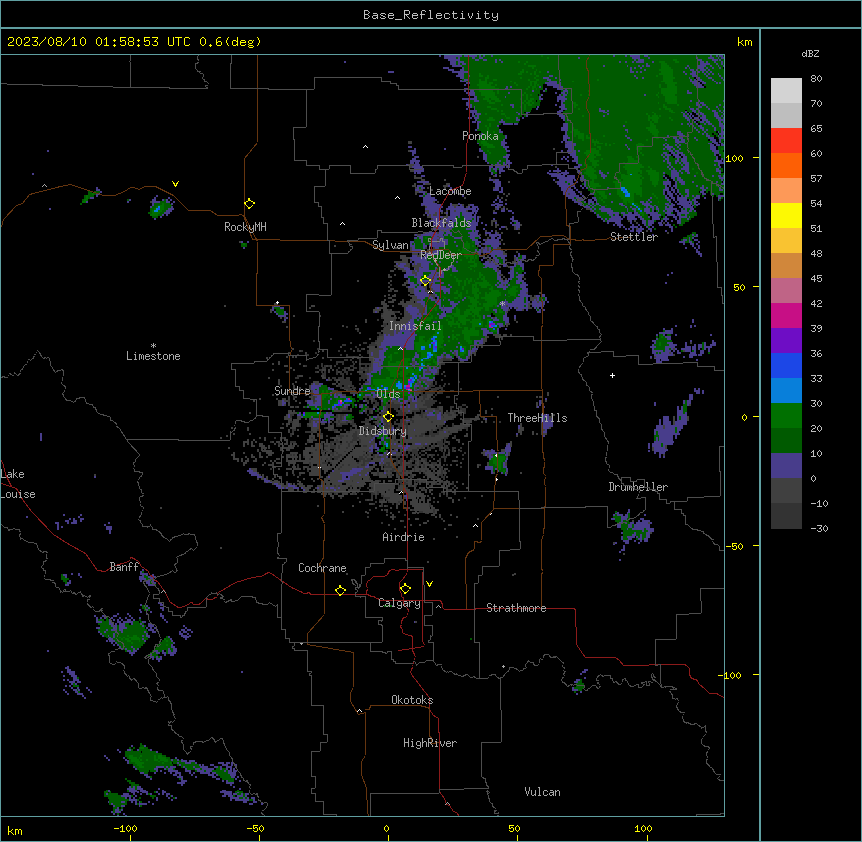This screenshot has width=862, height=842.
Task: Click the km unit label at top right
Action: [x=744, y=42]
